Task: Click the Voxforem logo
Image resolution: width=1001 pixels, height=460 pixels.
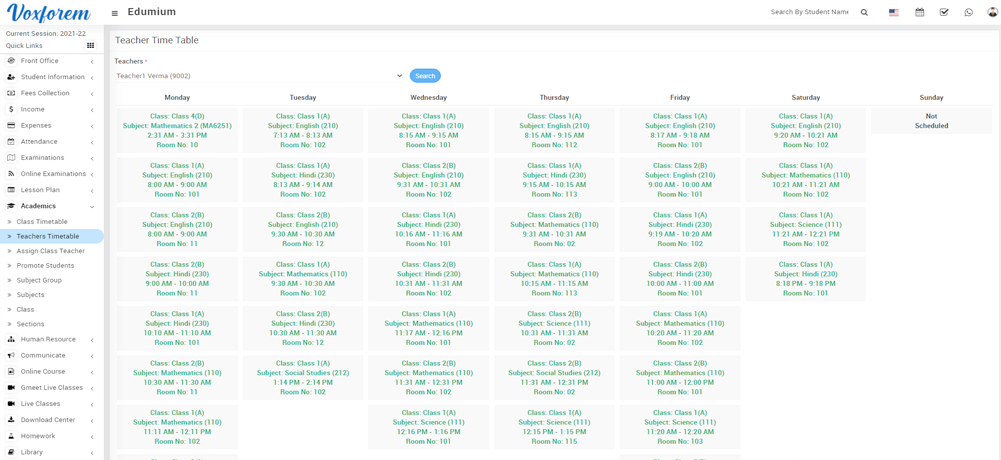Action: (48, 13)
